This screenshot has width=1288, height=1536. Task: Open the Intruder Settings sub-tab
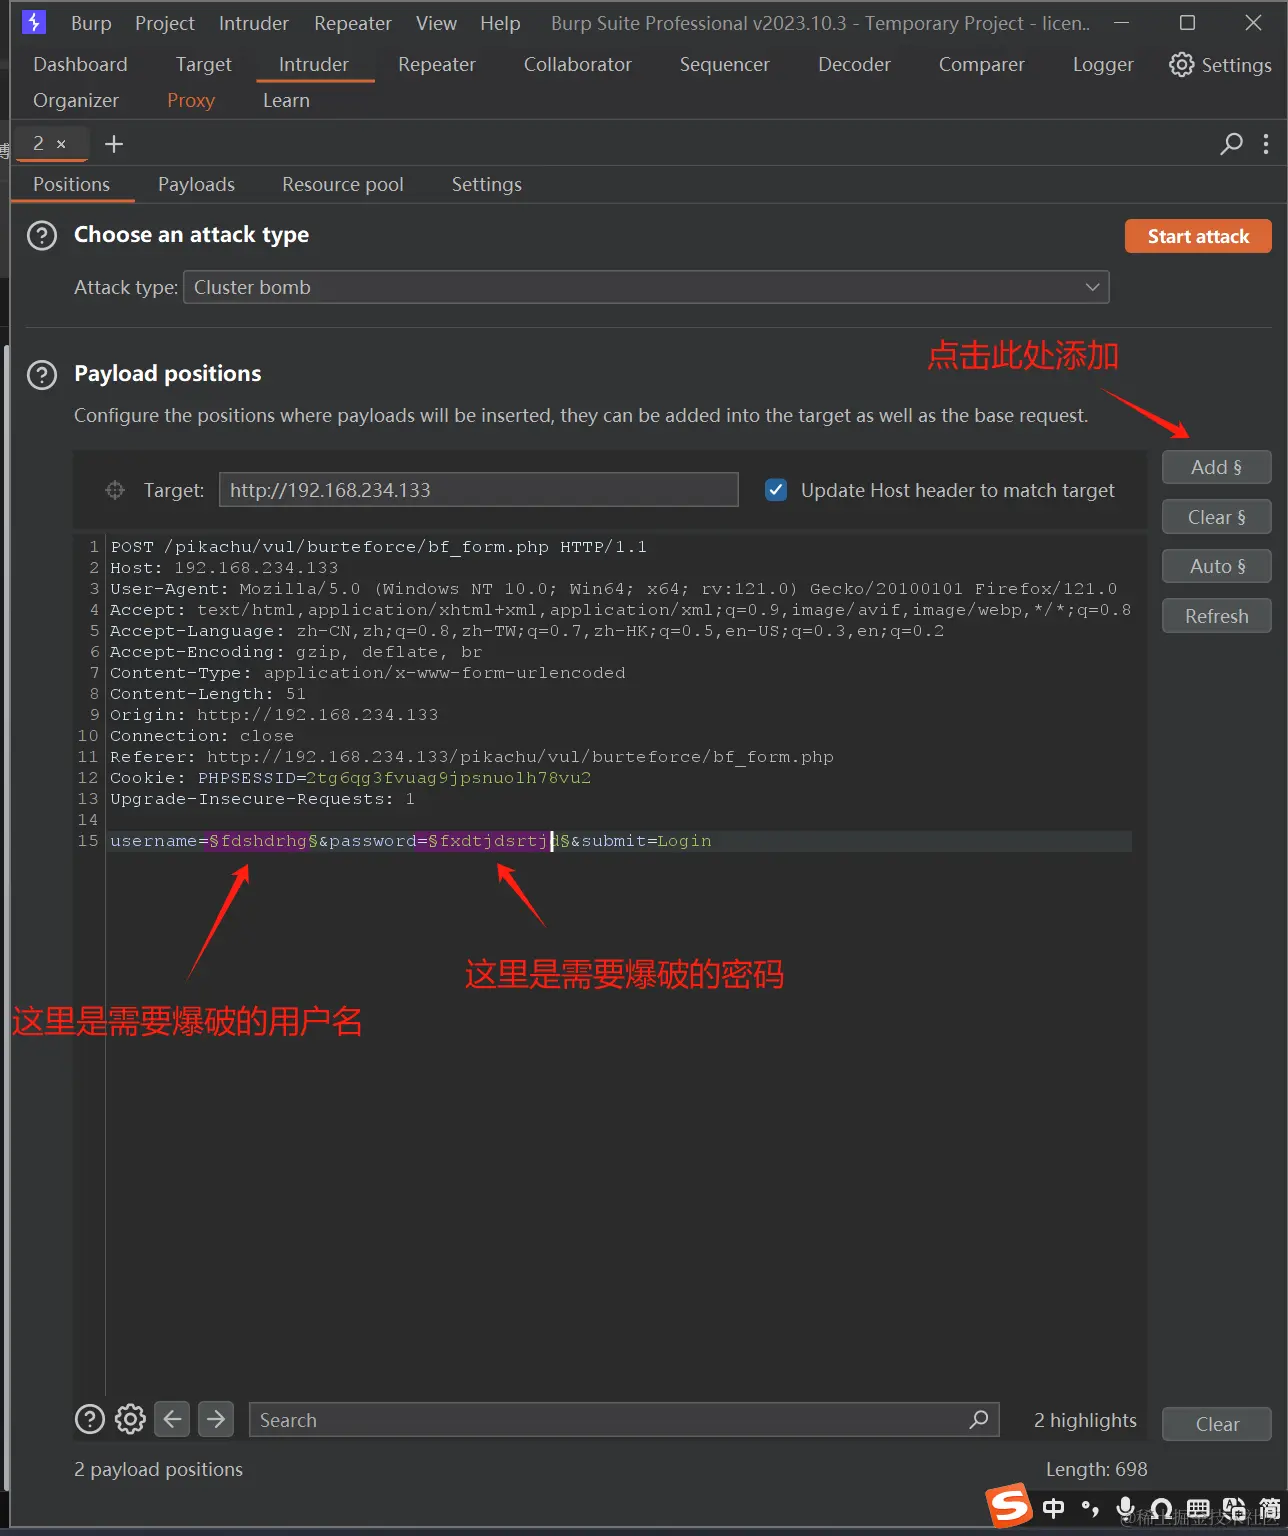click(x=487, y=185)
